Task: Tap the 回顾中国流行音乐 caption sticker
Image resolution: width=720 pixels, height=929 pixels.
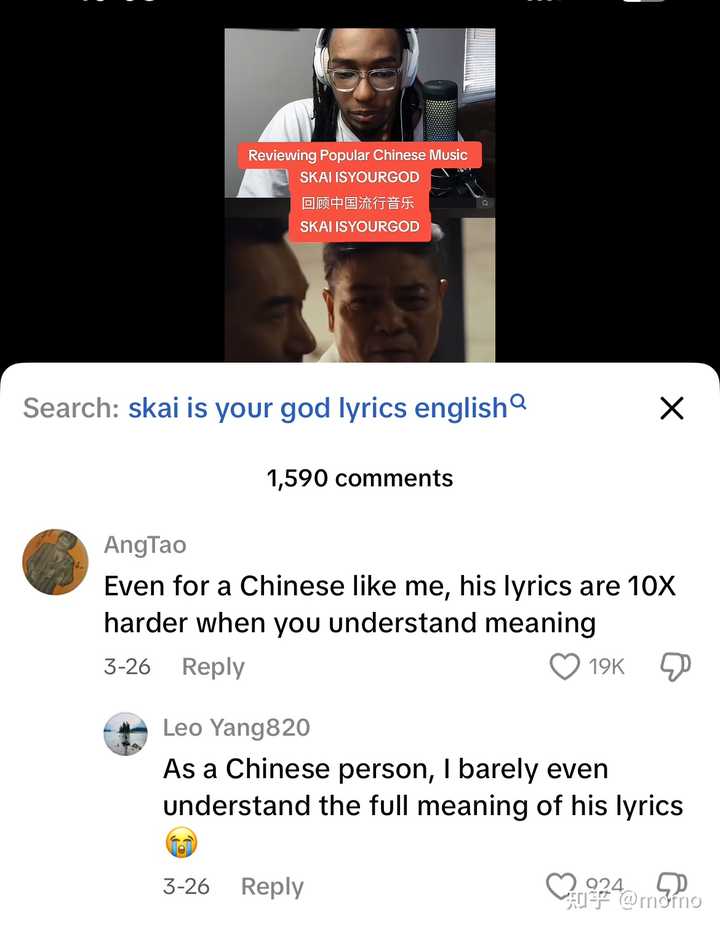Action: 358,203
